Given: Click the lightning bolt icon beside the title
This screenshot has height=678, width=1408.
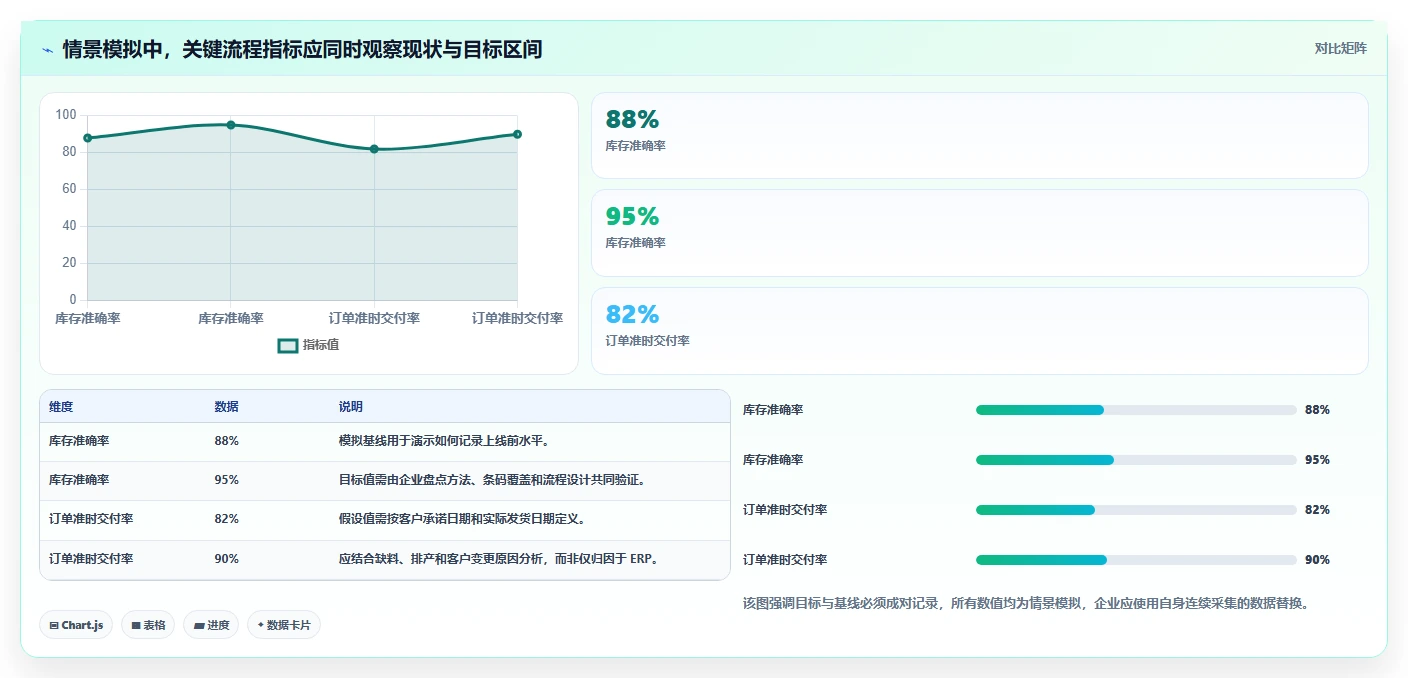Looking at the screenshot, I should (47, 49).
